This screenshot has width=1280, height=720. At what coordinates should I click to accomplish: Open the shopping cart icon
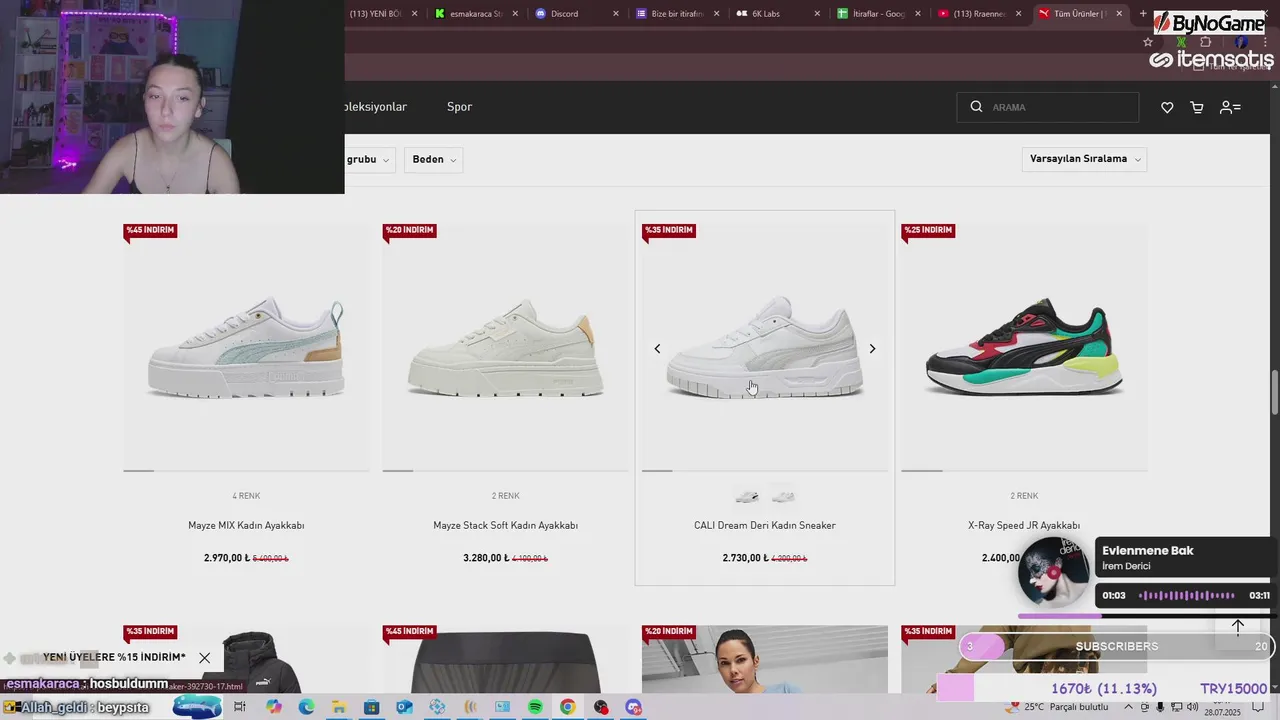(x=1197, y=108)
